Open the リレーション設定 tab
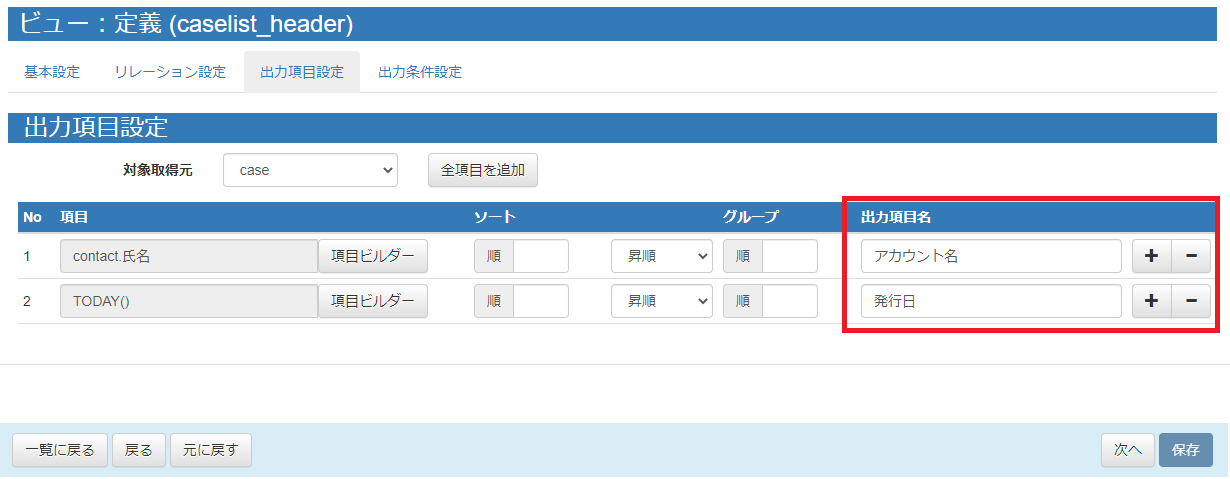The width and height of the screenshot is (1230, 479). [x=170, y=72]
